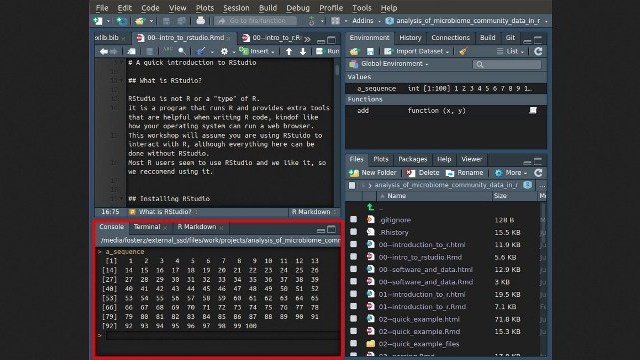Image resolution: width=640 pixels, height=360 pixels.
Task: Open the 02--quick_example.html file
Action: click(x=419, y=319)
